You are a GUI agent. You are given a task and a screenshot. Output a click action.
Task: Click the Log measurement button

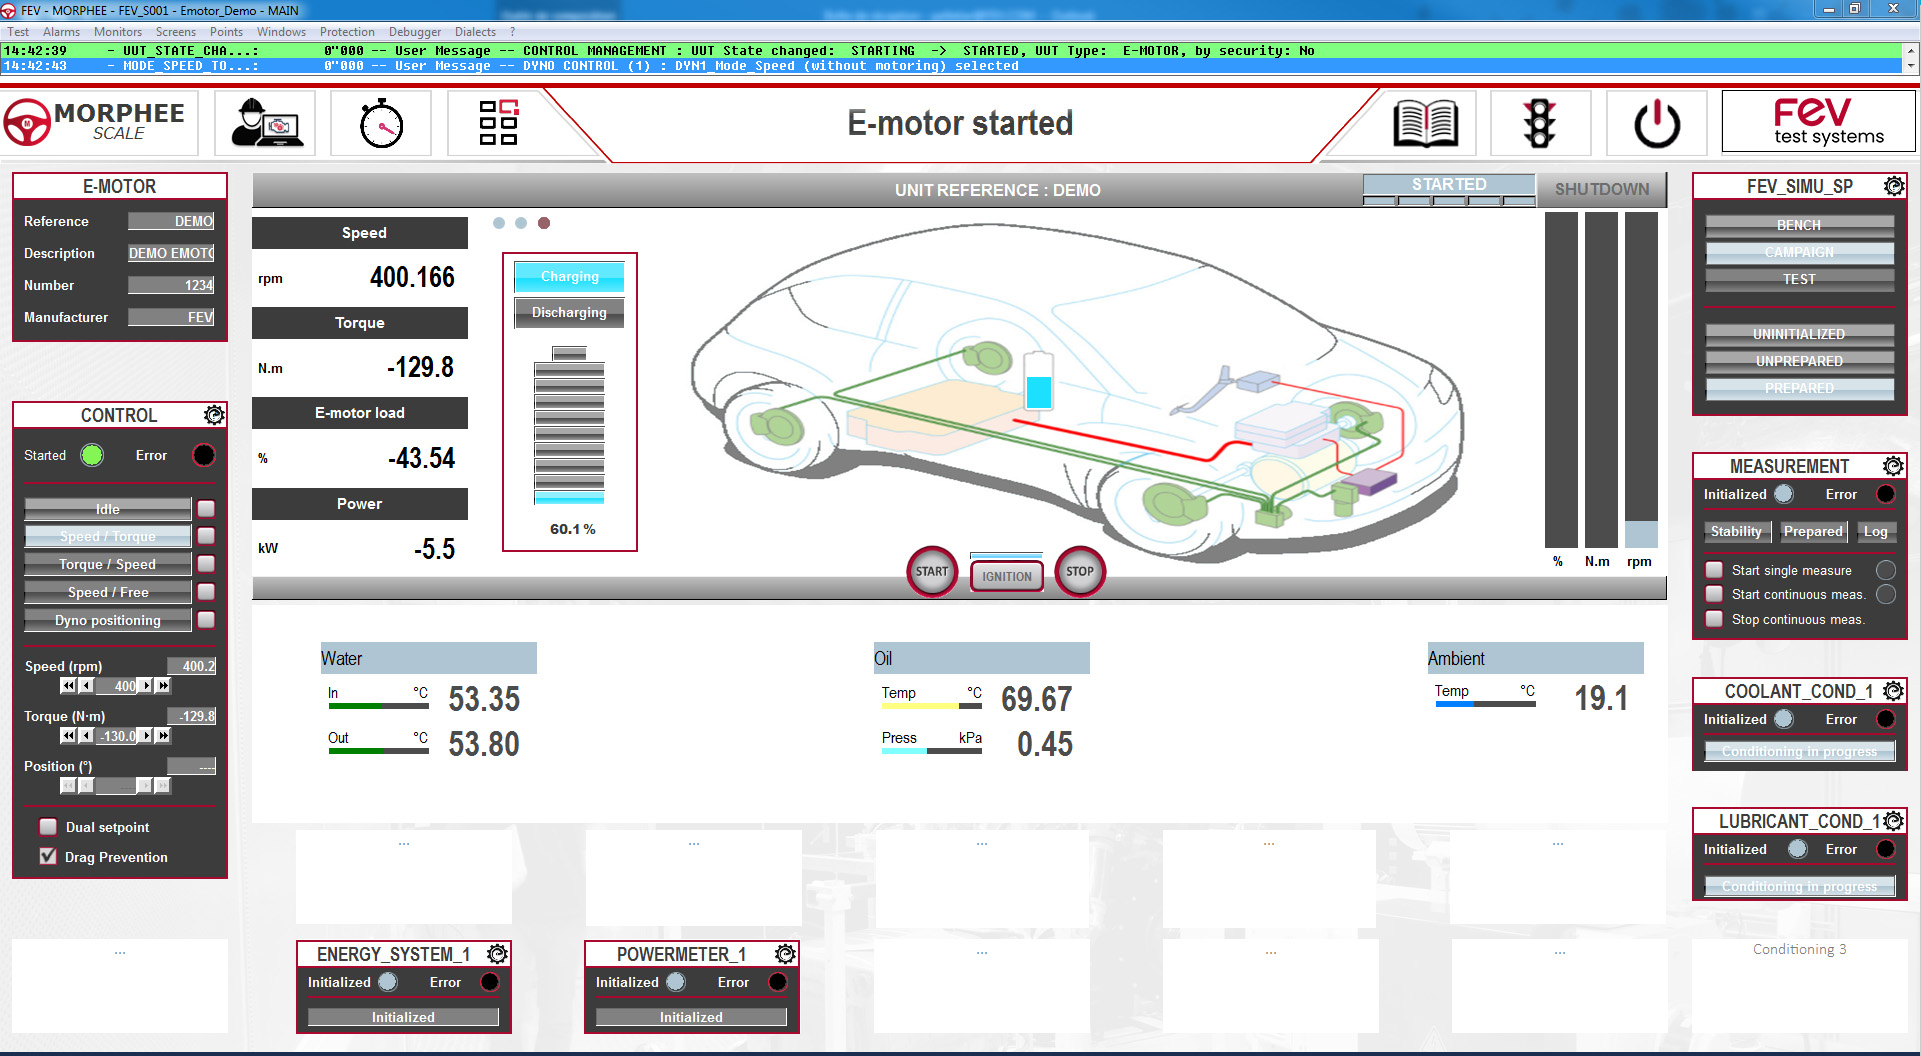click(1876, 532)
